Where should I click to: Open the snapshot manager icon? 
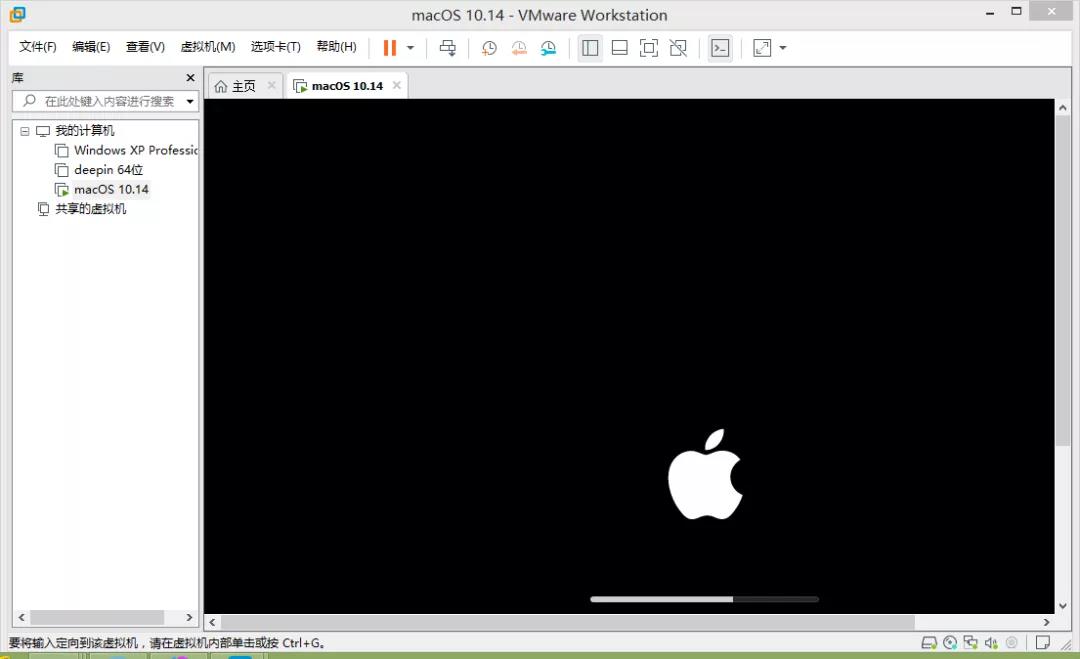(549, 48)
